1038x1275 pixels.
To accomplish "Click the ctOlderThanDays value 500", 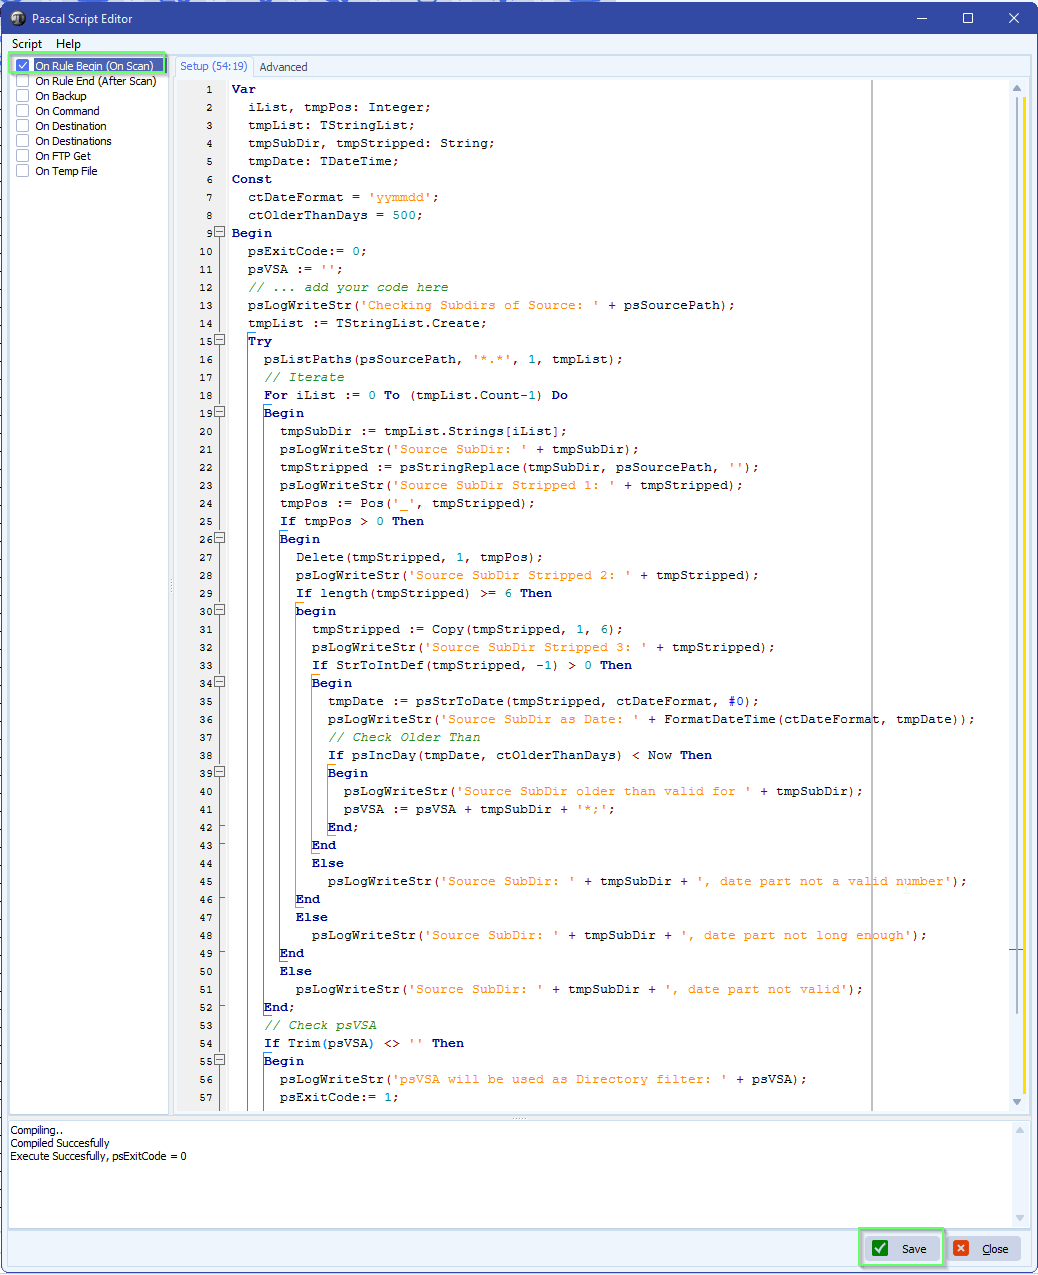I will point(404,215).
